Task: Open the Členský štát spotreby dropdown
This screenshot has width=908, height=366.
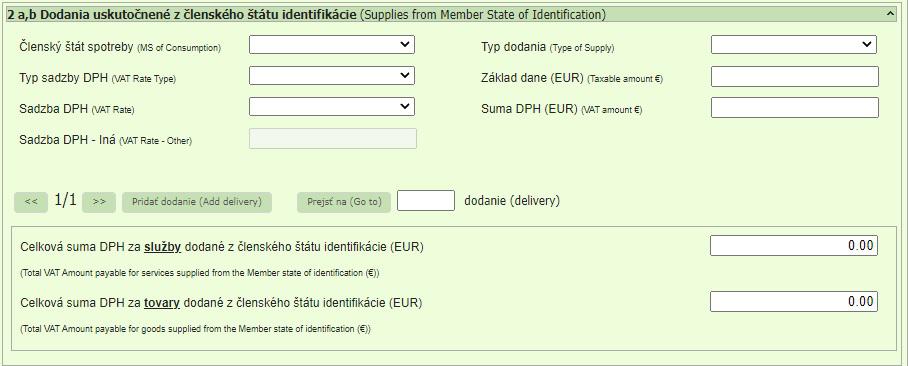Action: (x=332, y=45)
